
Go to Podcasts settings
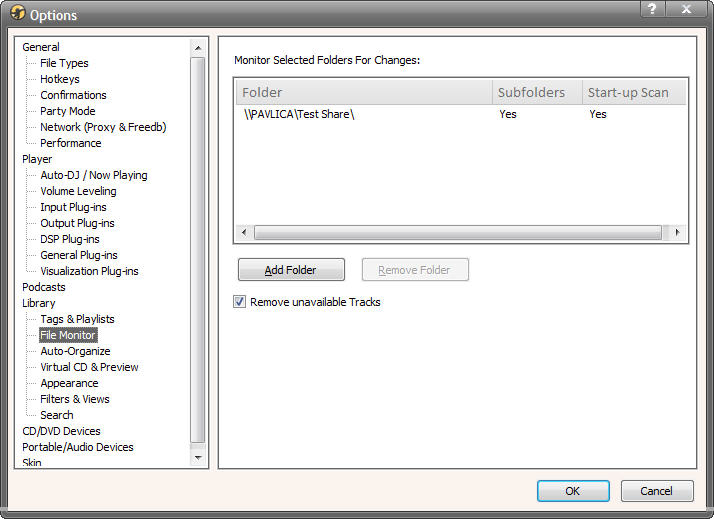coord(44,287)
